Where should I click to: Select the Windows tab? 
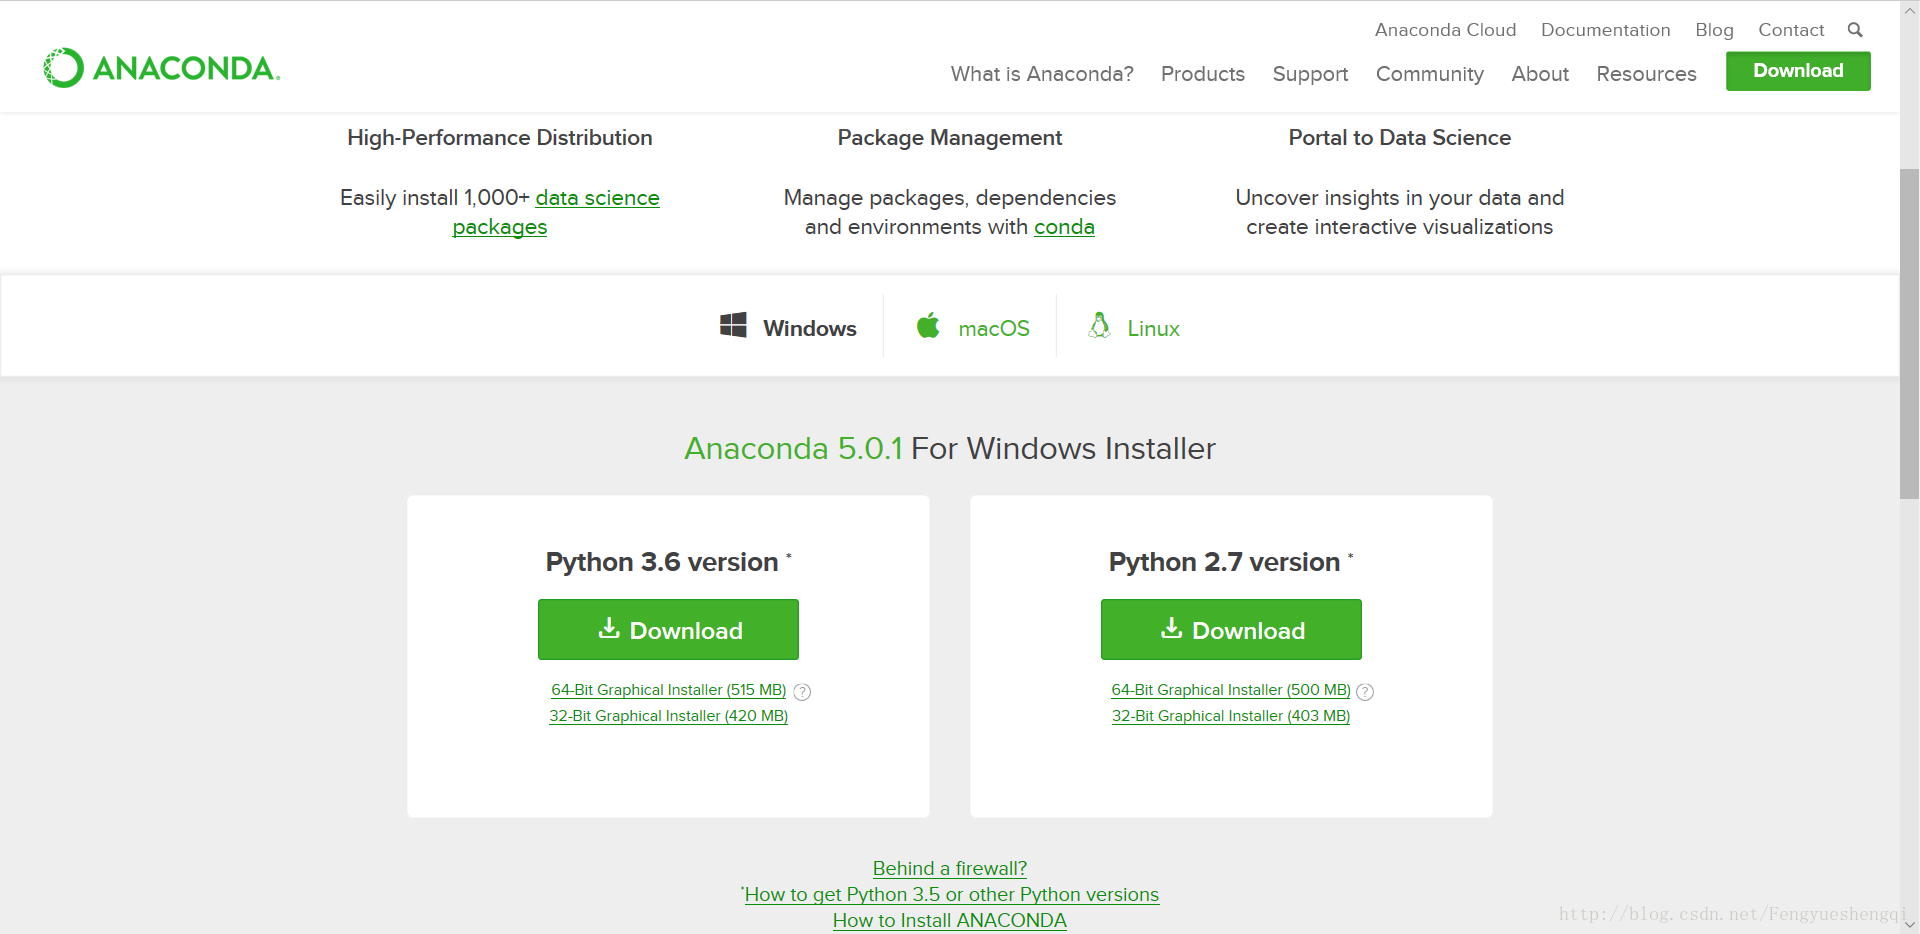point(788,326)
